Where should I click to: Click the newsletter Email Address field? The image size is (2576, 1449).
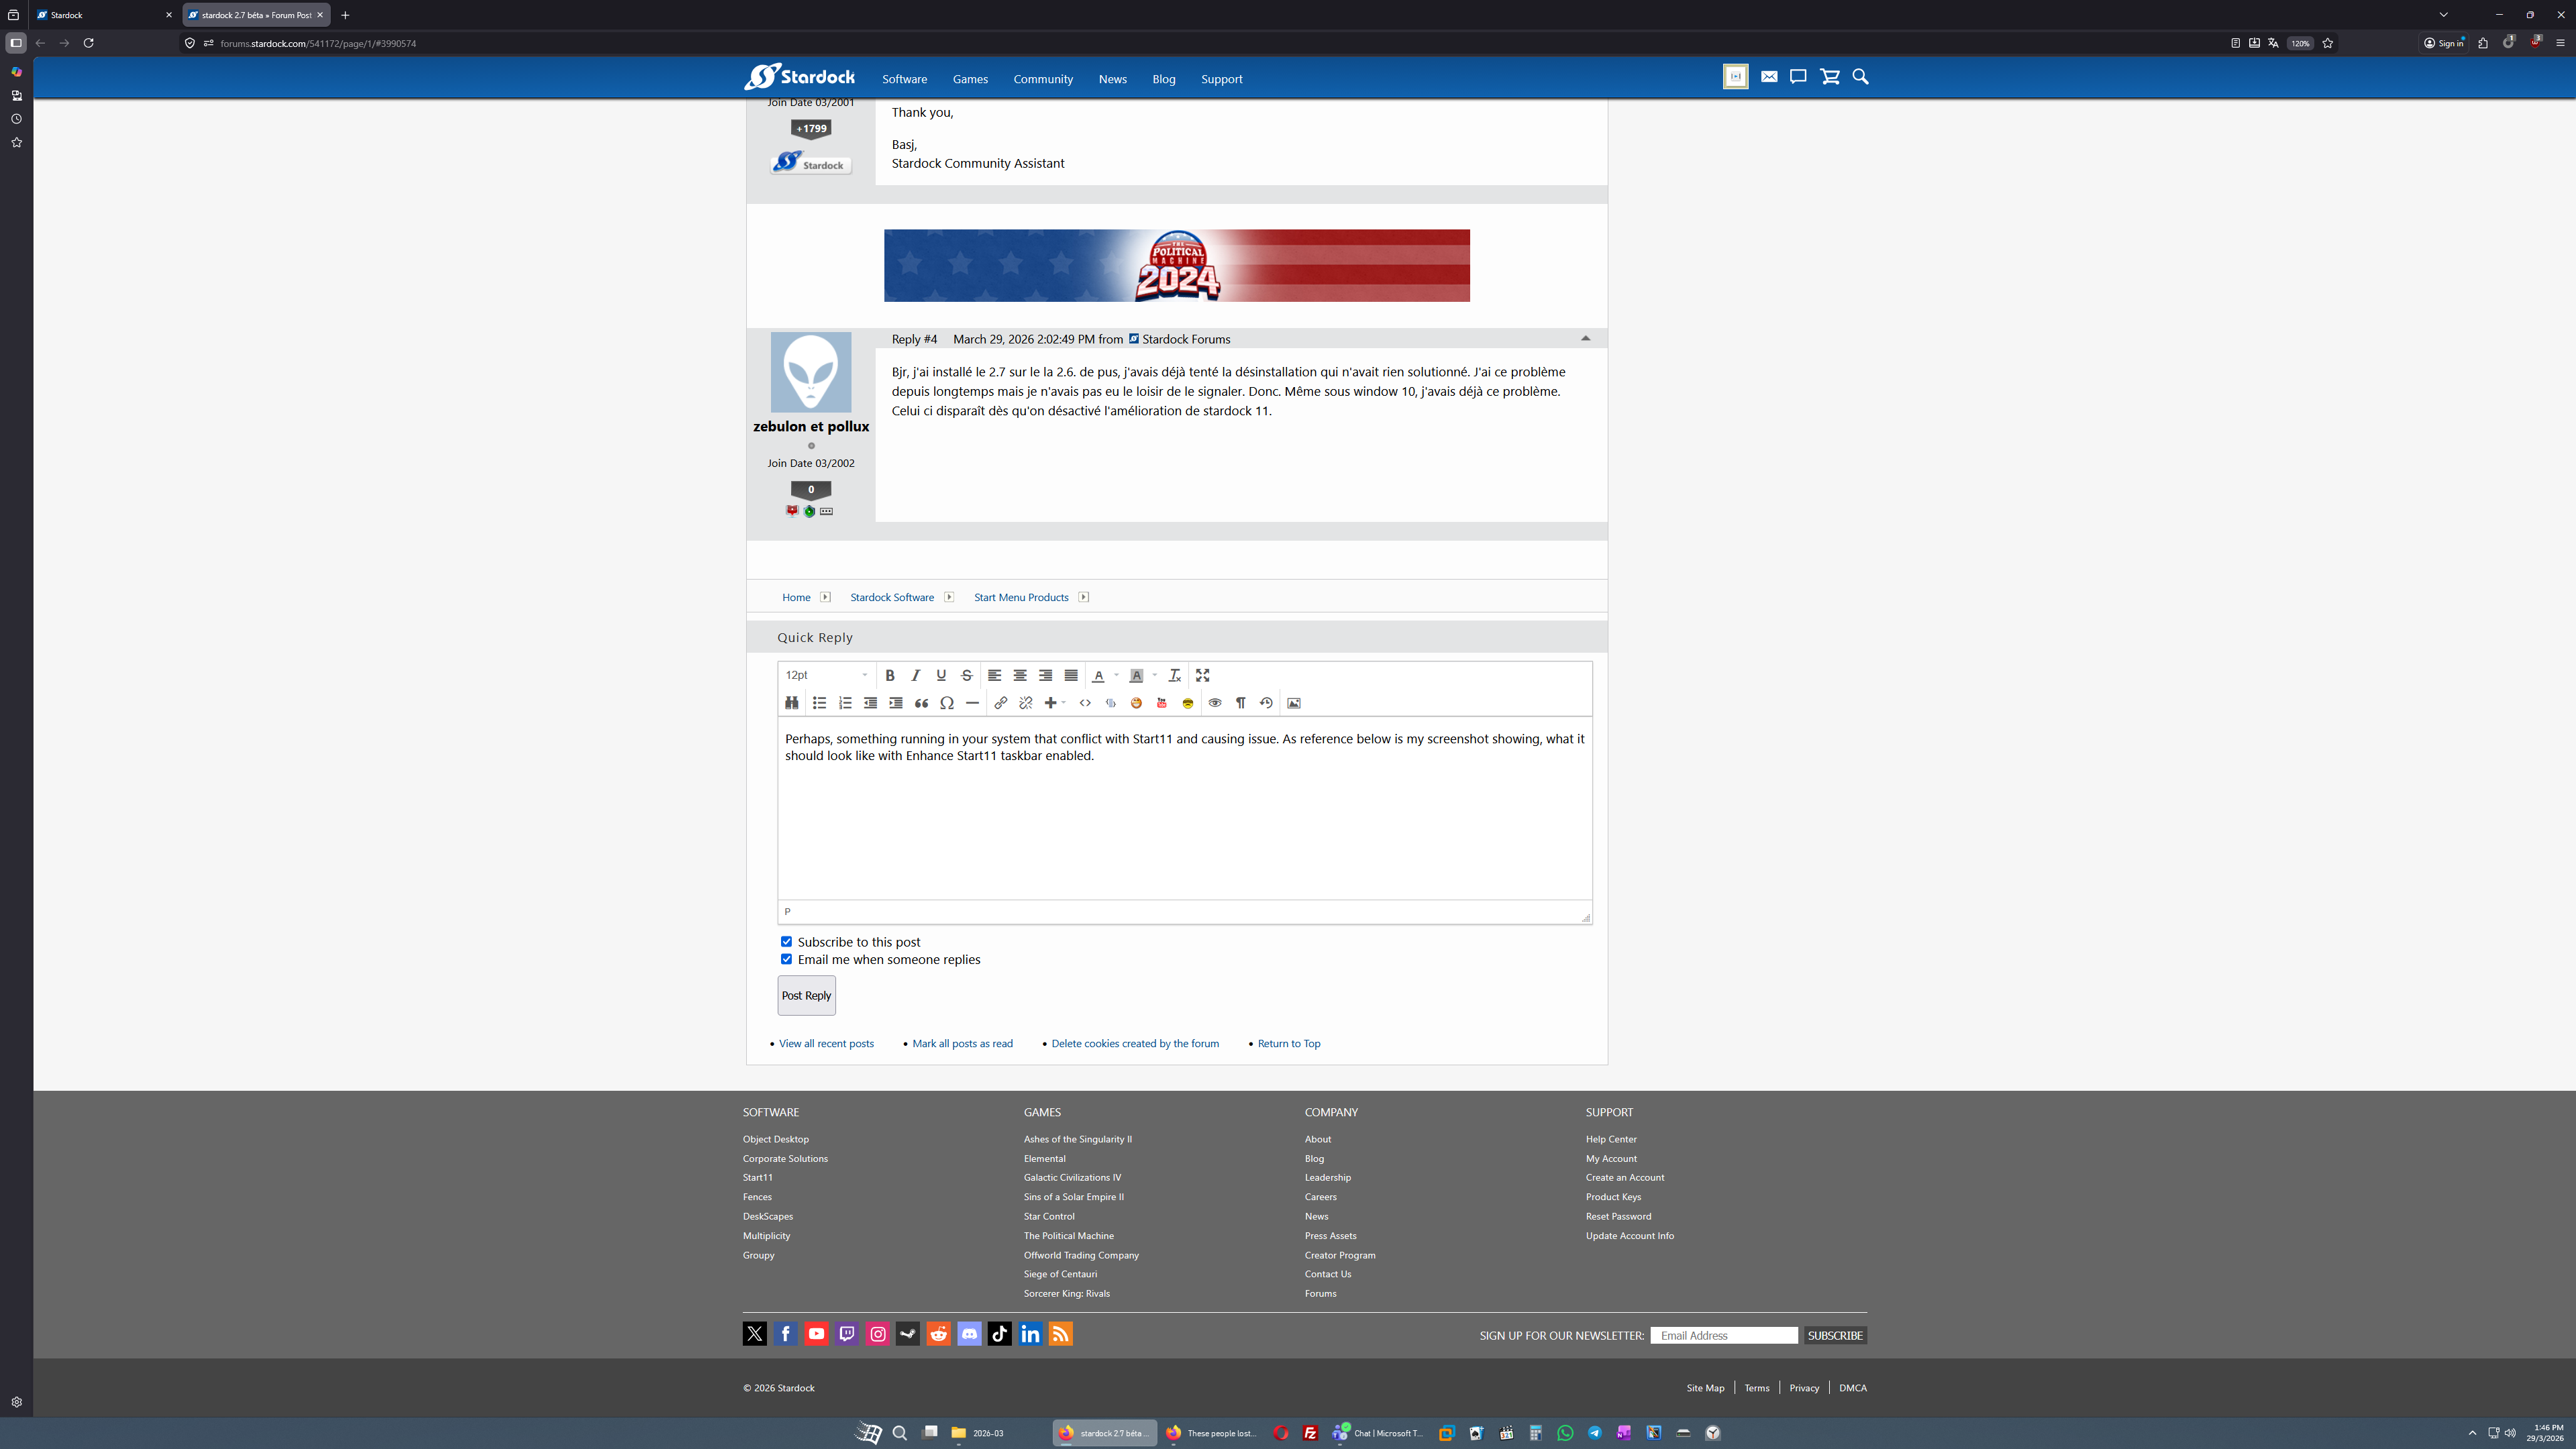point(1723,1335)
